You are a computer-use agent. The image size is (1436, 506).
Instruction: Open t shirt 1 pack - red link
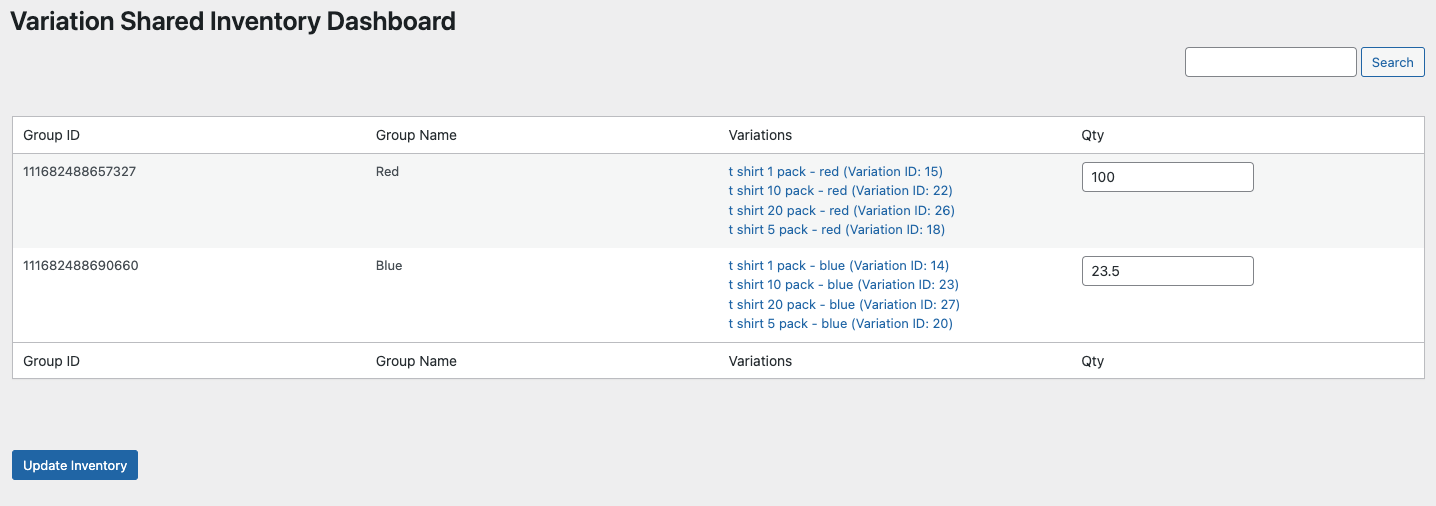coord(835,171)
